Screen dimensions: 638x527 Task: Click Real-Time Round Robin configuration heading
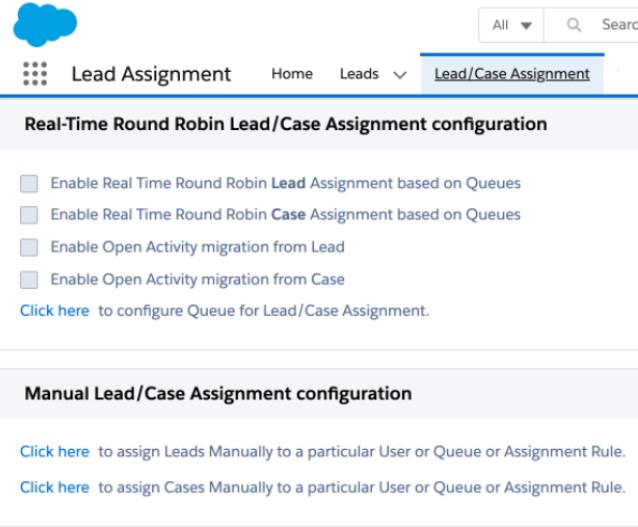(286, 124)
